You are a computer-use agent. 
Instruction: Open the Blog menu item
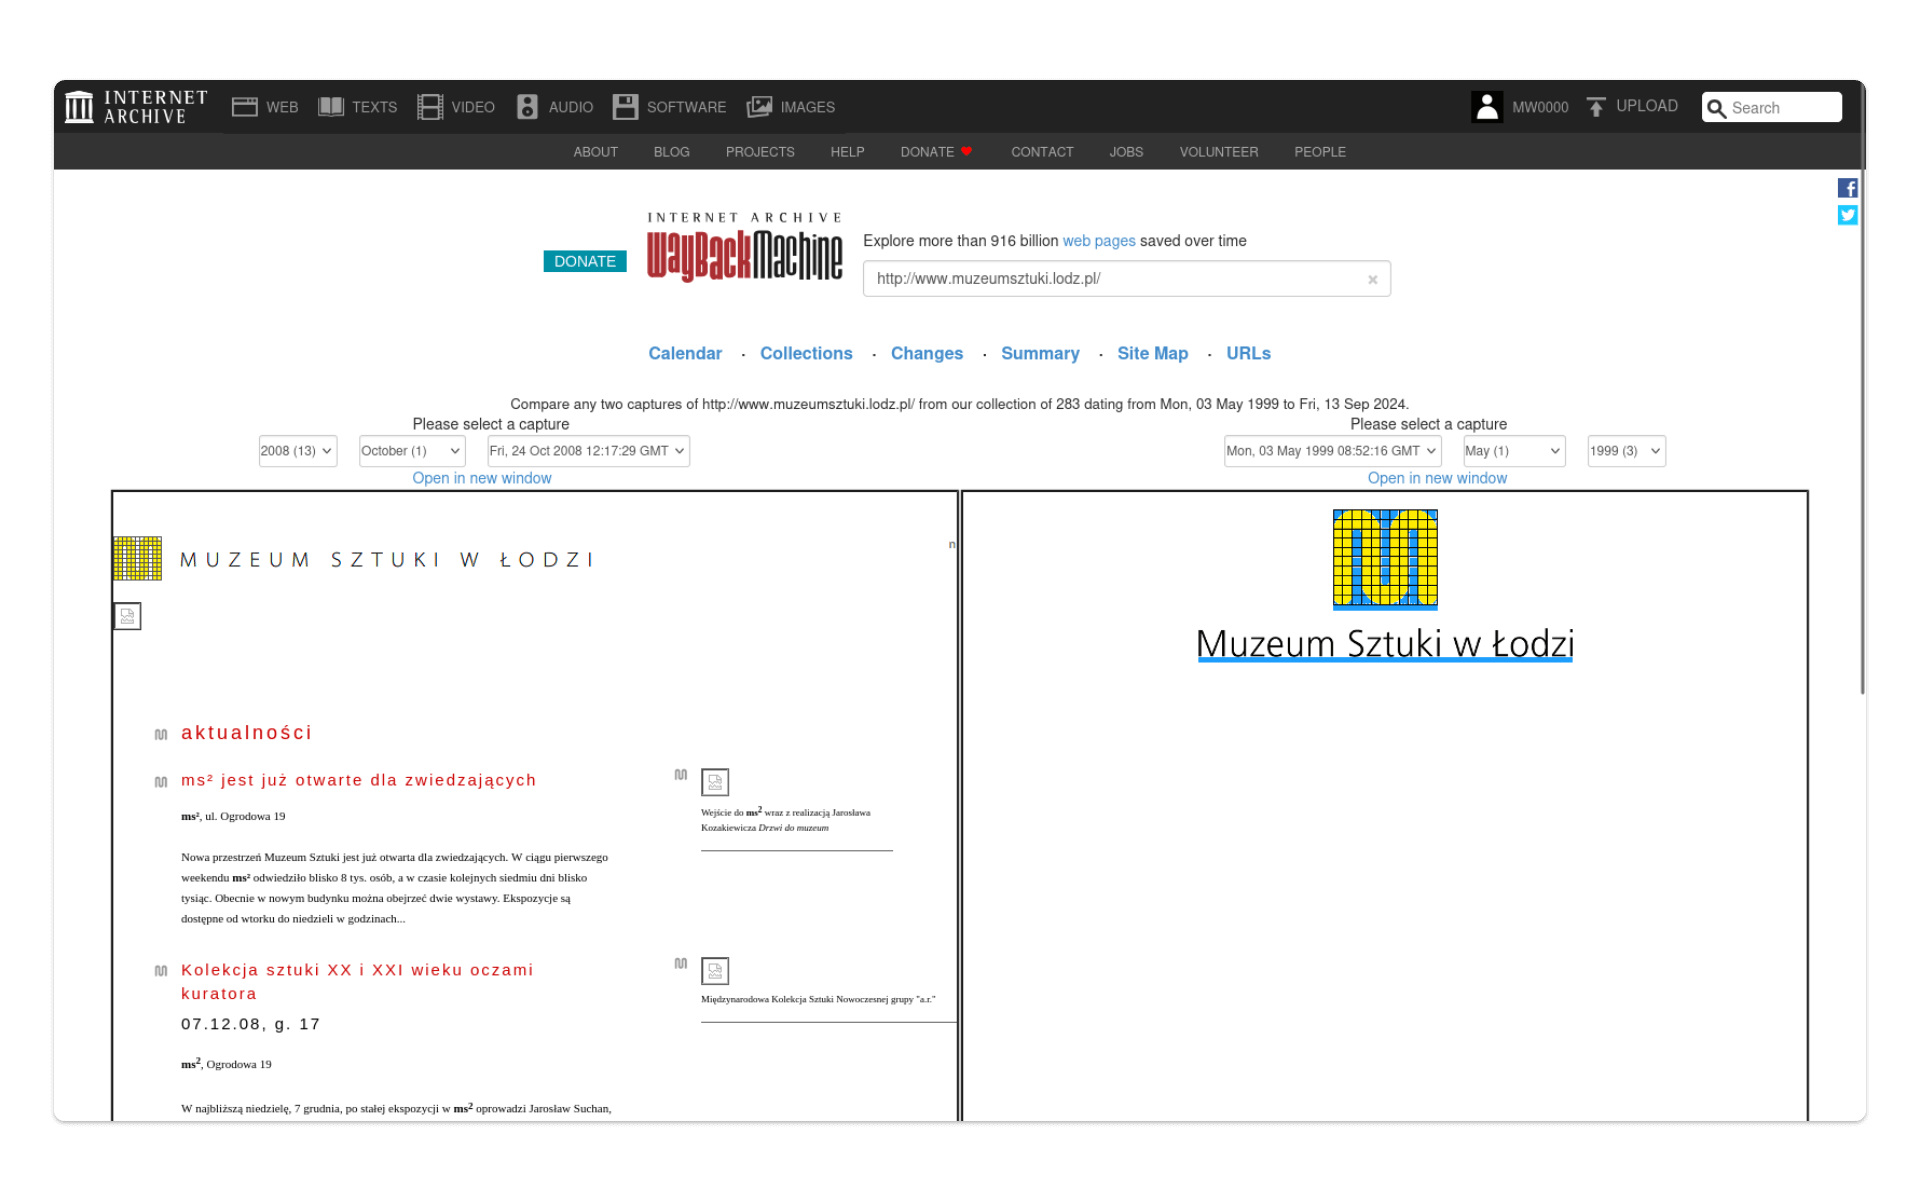[671, 152]
